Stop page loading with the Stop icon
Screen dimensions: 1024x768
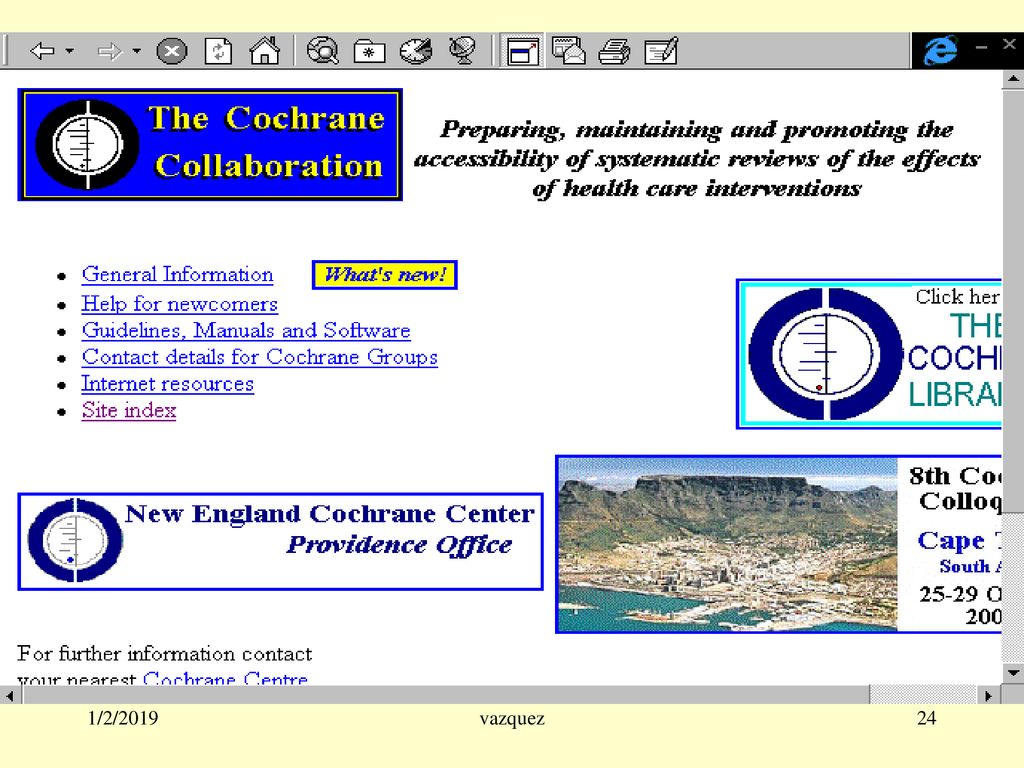pyautogui.click(x=172, y=51)
